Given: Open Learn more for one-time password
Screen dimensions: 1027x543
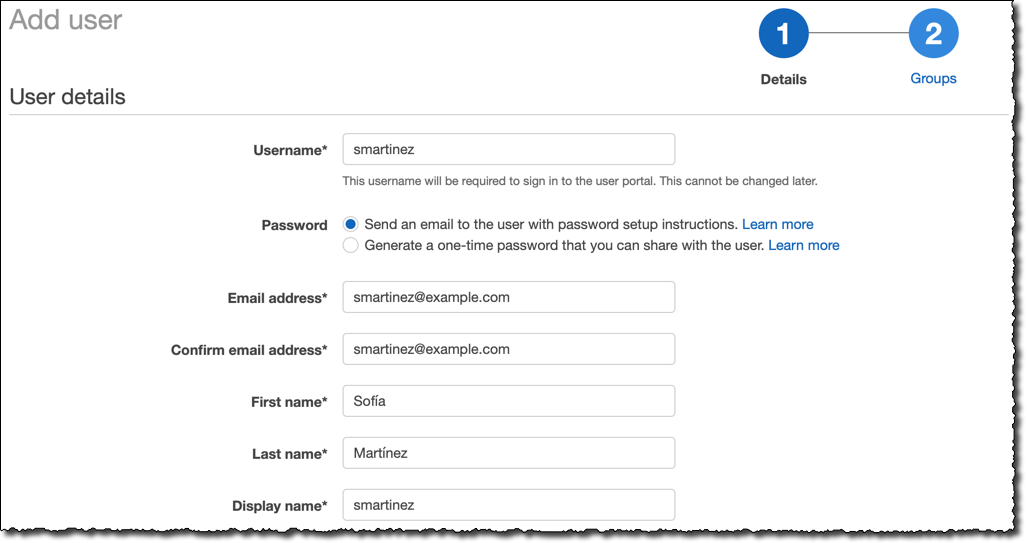Looking at the screenshot, I should tap(803, 245).
